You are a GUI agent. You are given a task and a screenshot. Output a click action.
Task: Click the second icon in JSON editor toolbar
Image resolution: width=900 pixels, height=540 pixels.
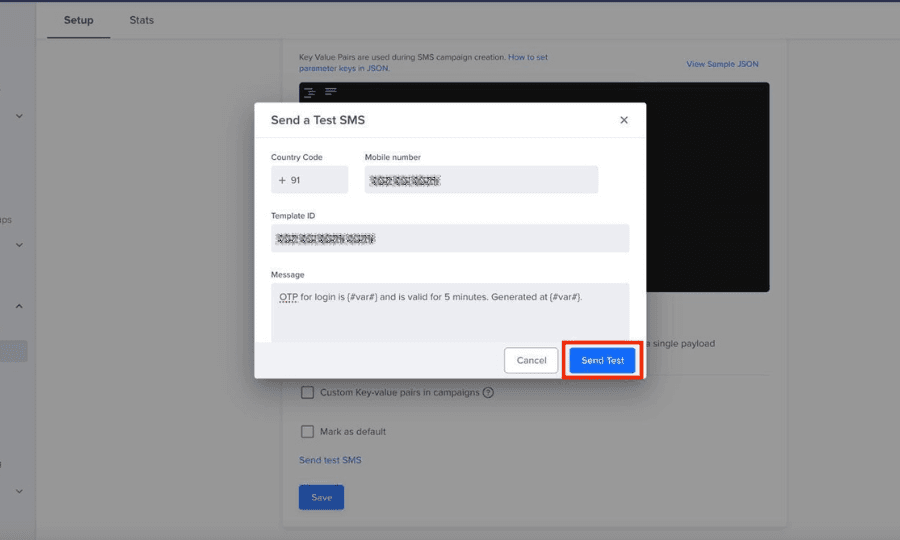pos(330,92)
